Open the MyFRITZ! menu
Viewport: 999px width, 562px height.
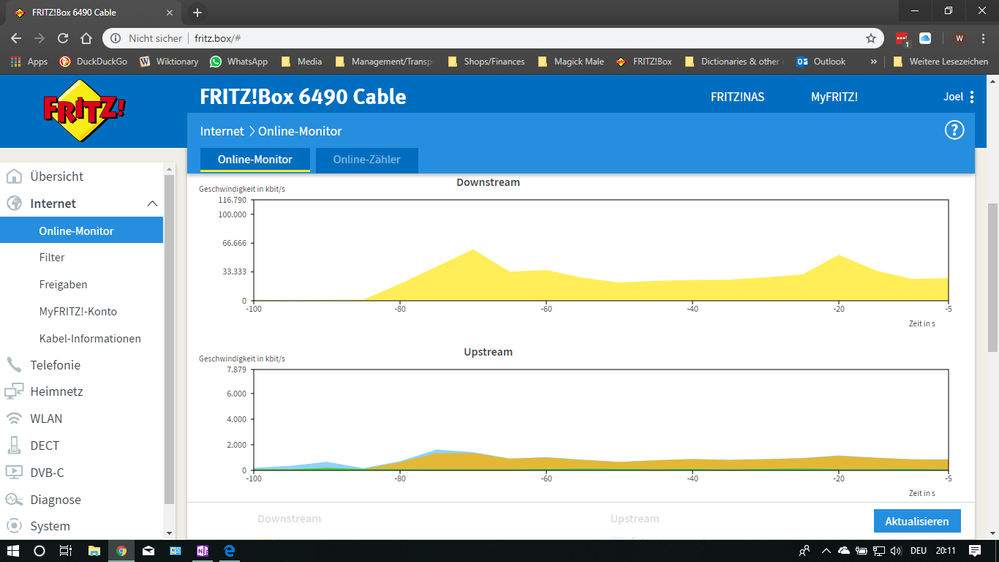pos(834,97)
